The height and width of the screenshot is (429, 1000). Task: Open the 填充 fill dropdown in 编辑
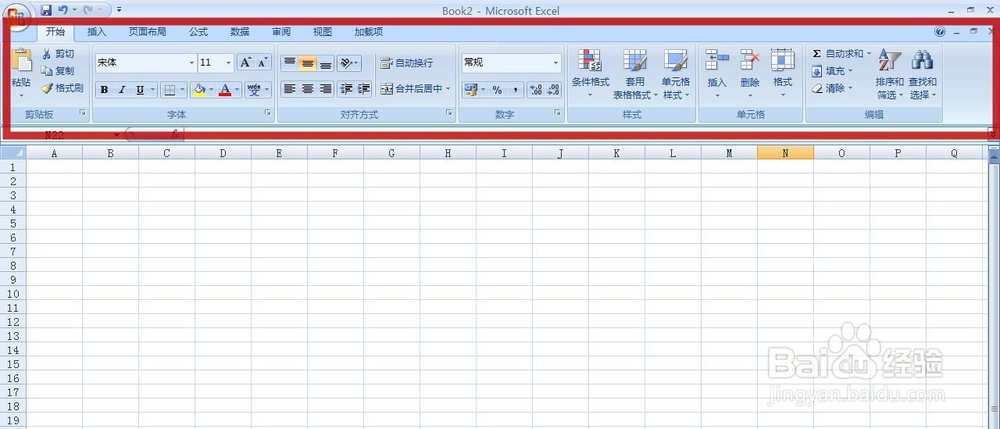[832, 71]
